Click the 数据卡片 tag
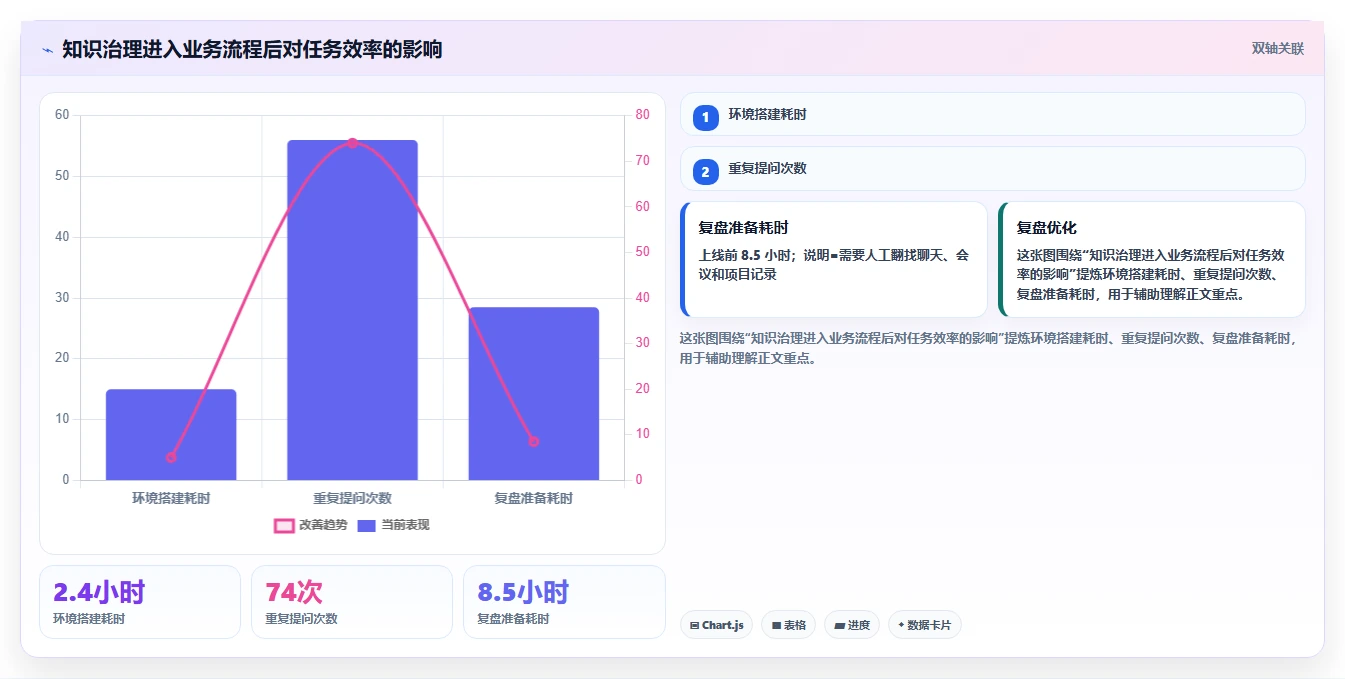 (x=925, y=625)
